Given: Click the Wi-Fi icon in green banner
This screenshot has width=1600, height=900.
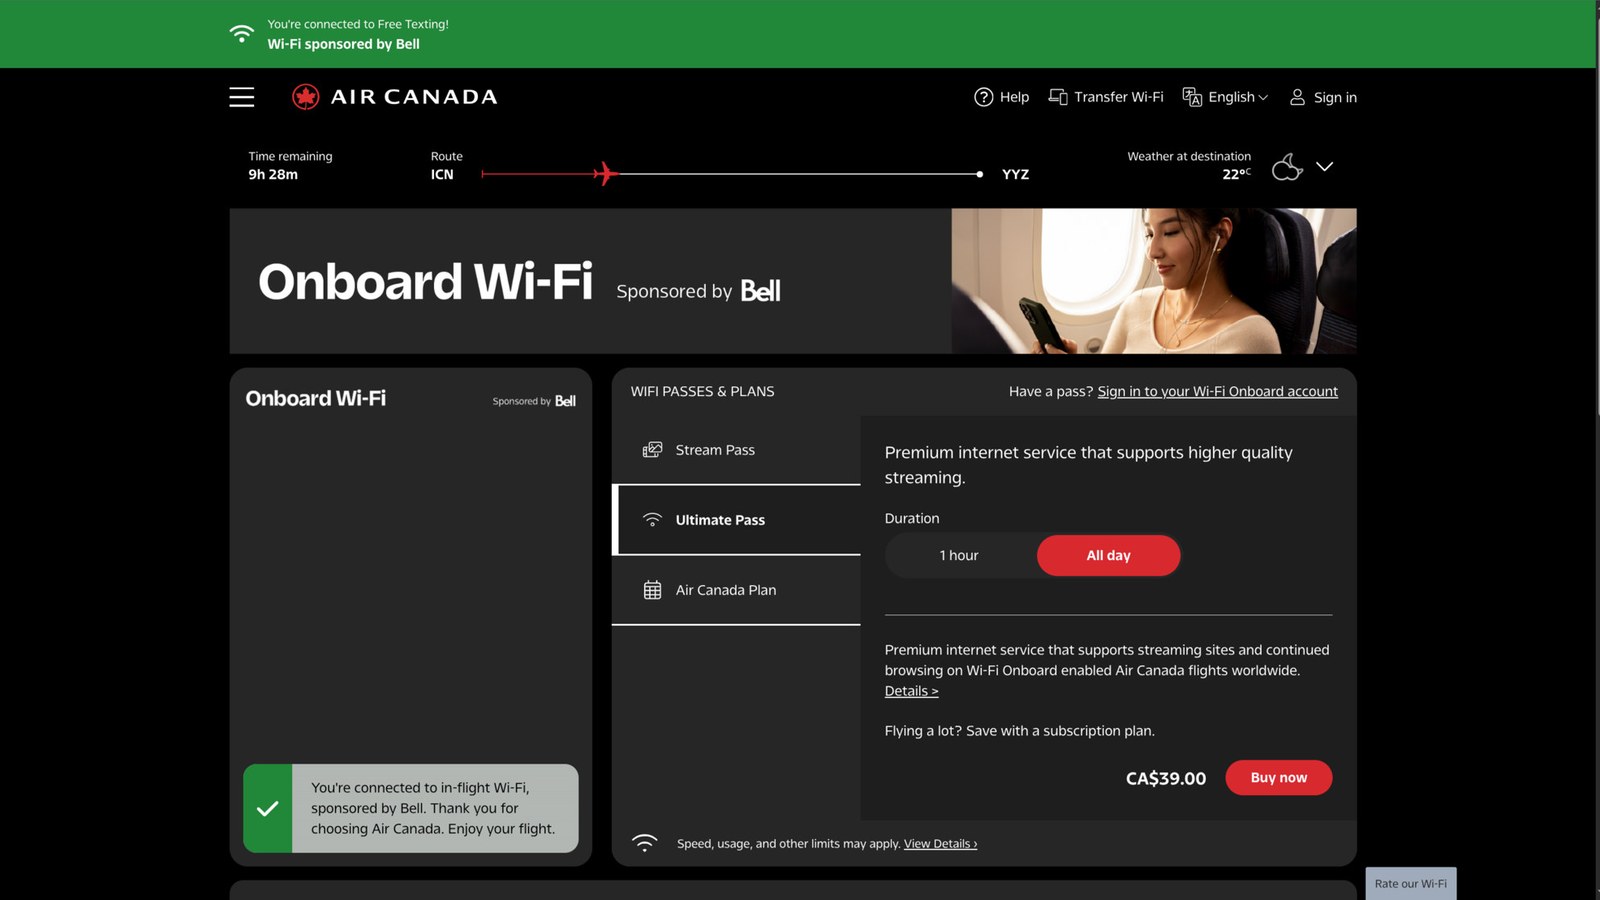Looking at the screenshot, I should tap(241, 33).
